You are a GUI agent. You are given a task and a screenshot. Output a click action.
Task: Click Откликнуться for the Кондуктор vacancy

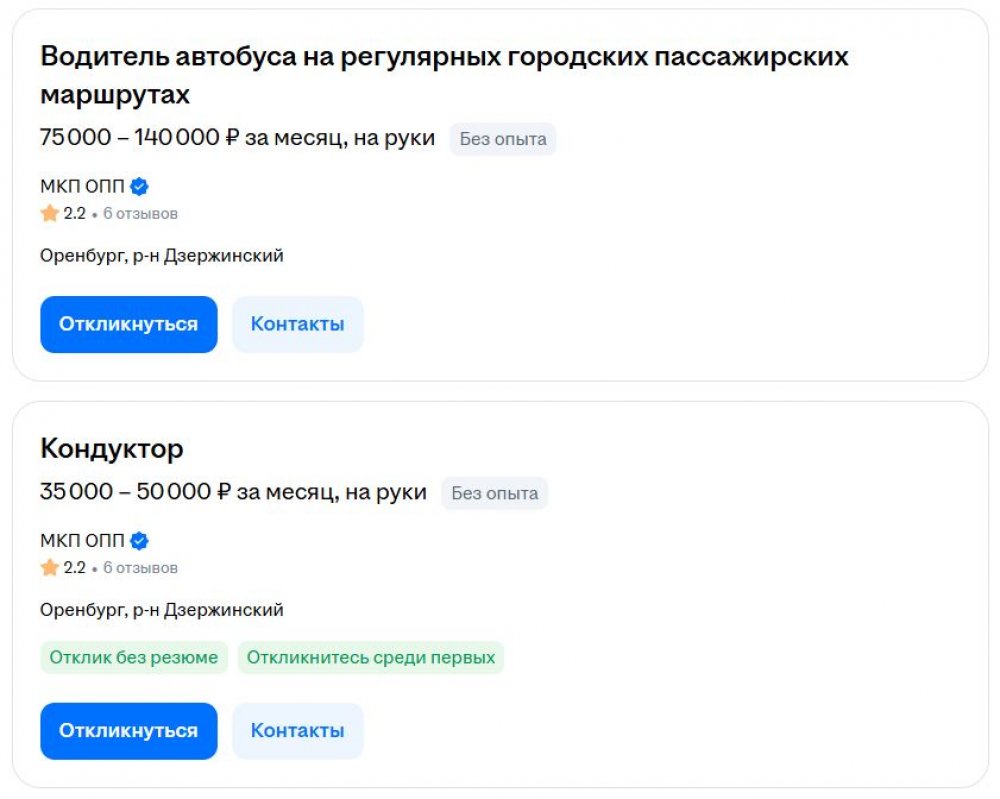(129, 731)
